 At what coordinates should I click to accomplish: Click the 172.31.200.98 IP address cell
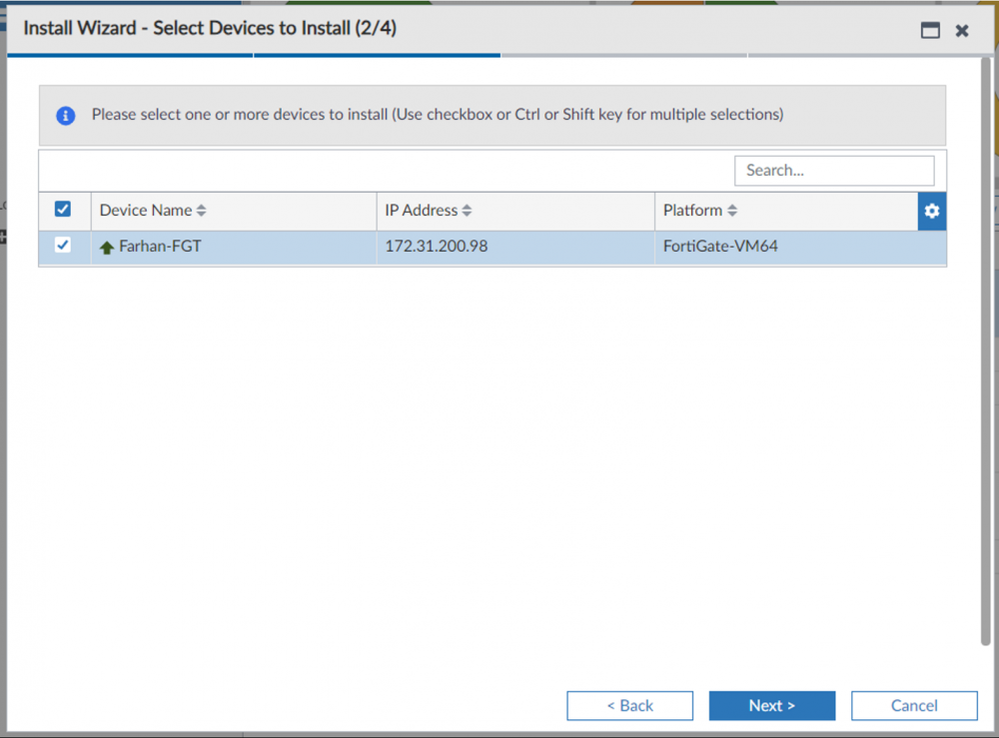436,246
